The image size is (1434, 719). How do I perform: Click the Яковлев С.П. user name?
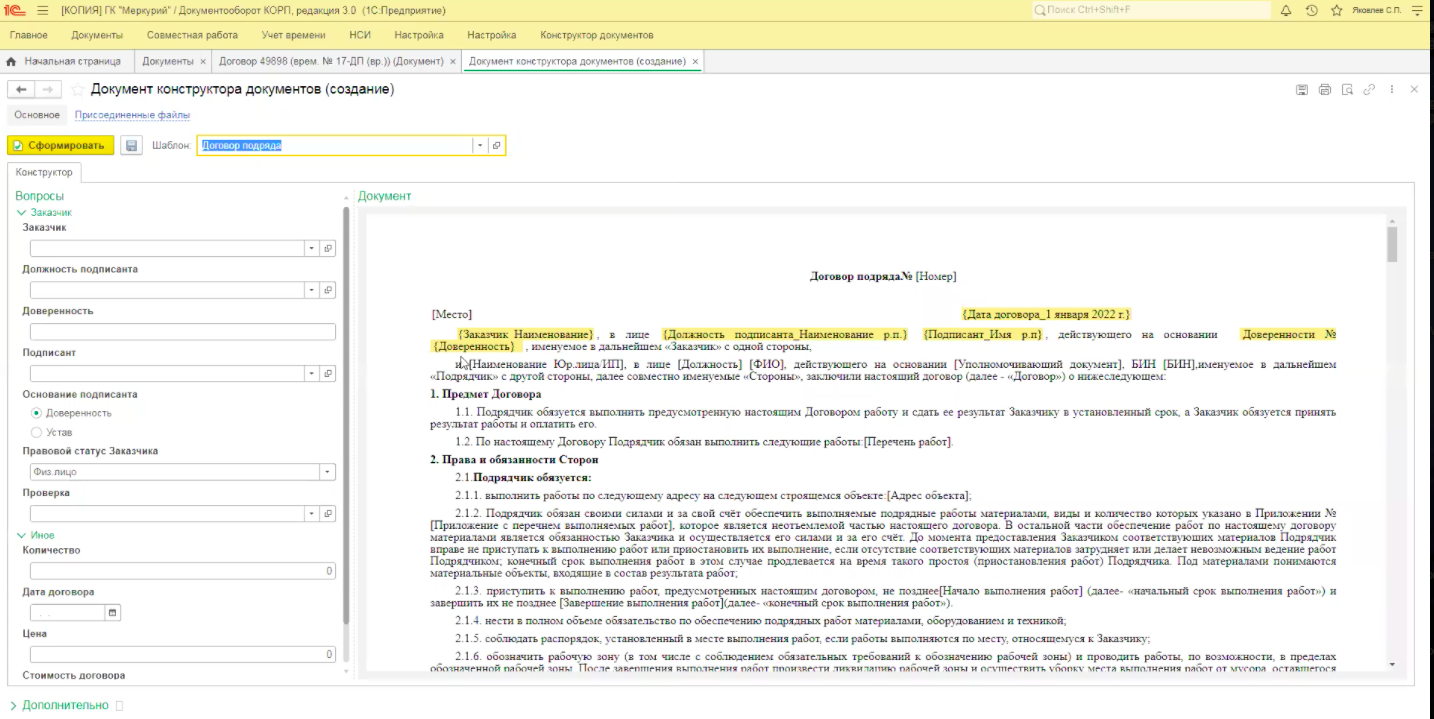1378,10
